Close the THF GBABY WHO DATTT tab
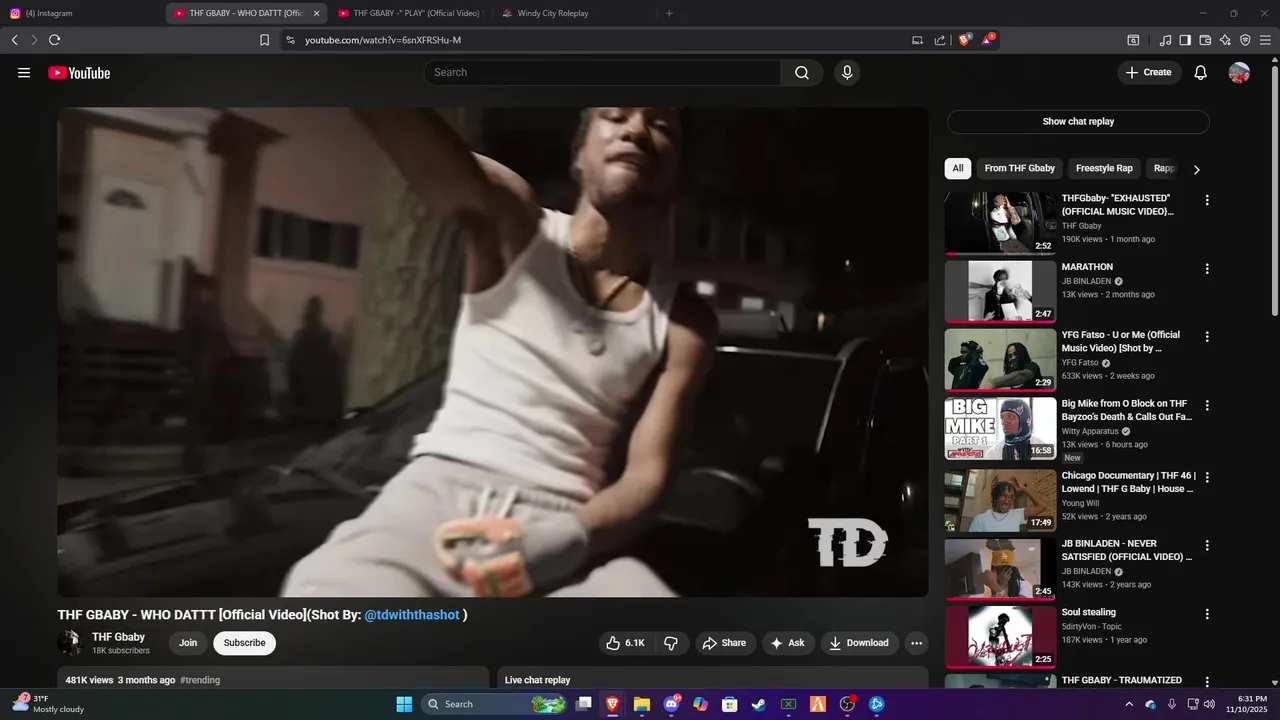Viewport: 1280px width, 720px height. [x=316, y=13]
